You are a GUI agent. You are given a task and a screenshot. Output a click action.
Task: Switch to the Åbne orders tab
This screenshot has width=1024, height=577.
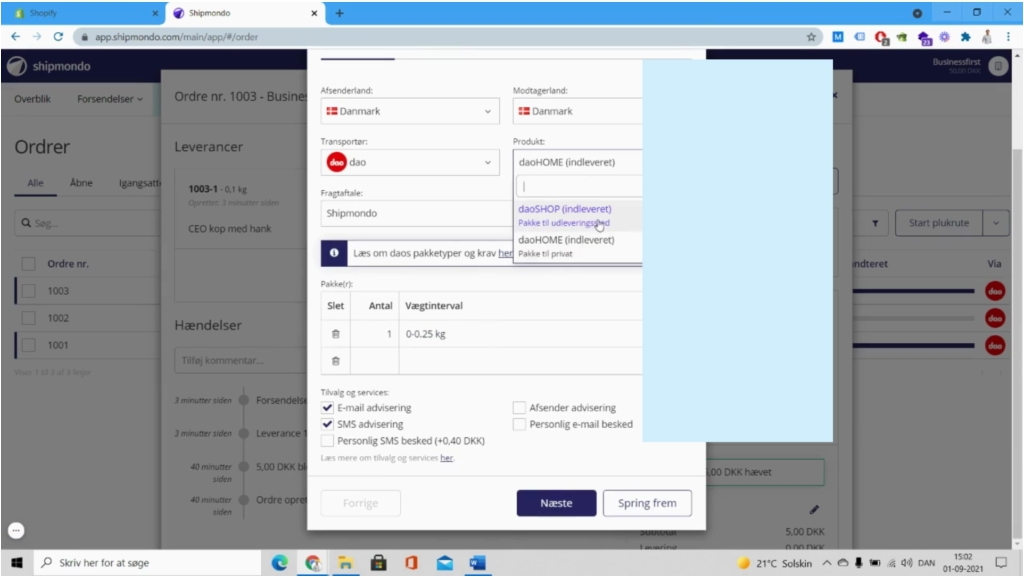(x=81, y=183)
